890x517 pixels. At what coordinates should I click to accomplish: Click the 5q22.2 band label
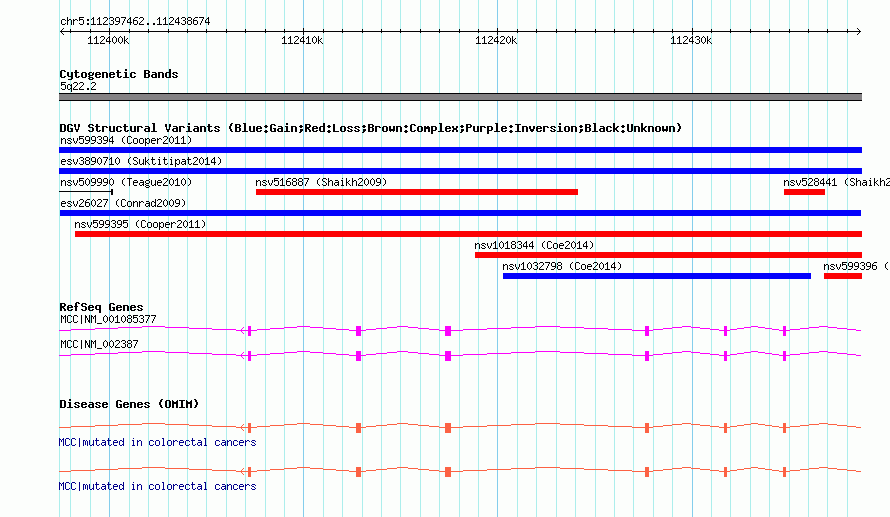[78, 86]
